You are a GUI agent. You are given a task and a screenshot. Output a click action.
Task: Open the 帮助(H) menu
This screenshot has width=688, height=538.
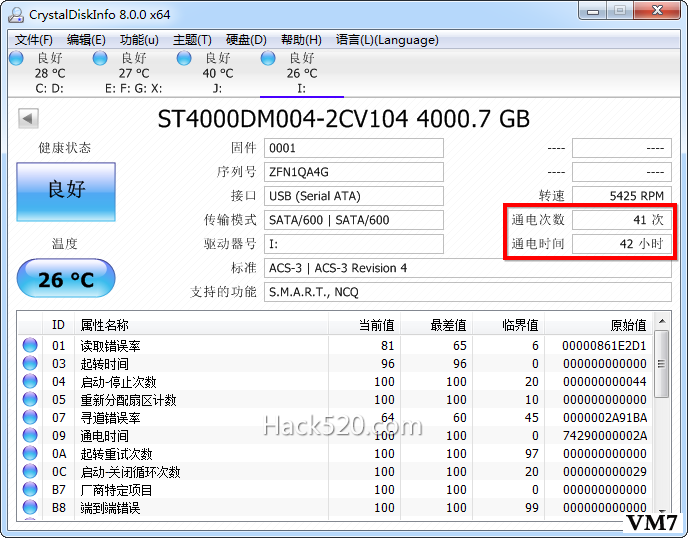[301, 40]
